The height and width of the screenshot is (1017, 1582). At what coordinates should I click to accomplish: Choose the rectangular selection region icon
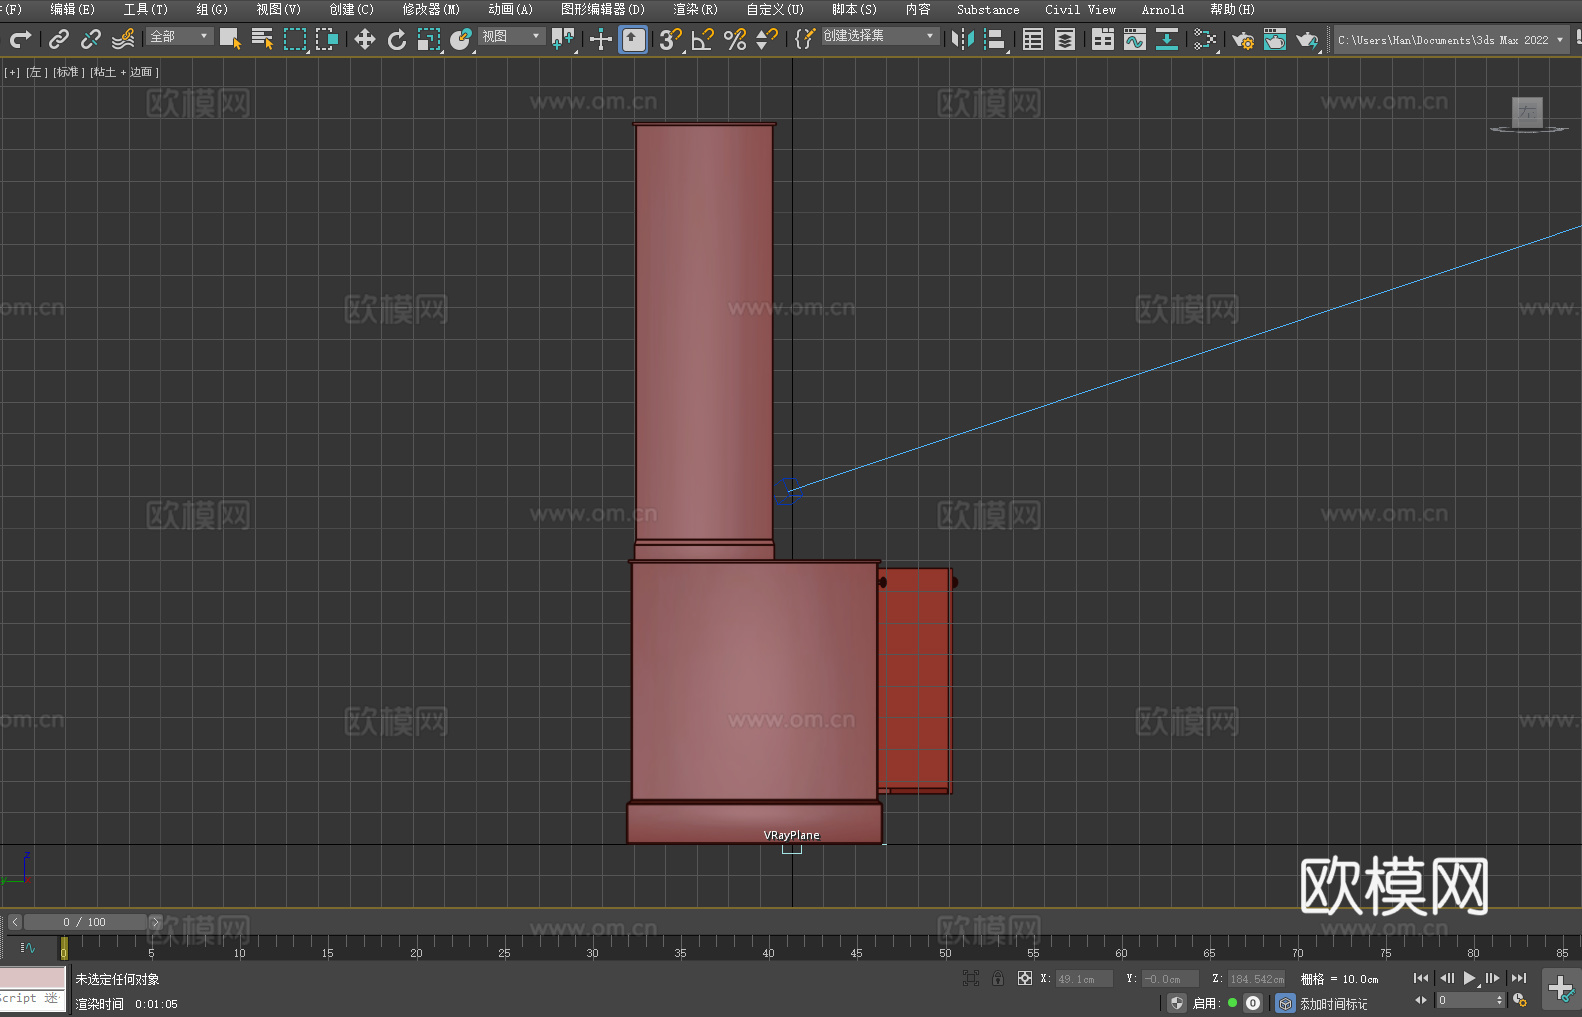pos(295,39)
